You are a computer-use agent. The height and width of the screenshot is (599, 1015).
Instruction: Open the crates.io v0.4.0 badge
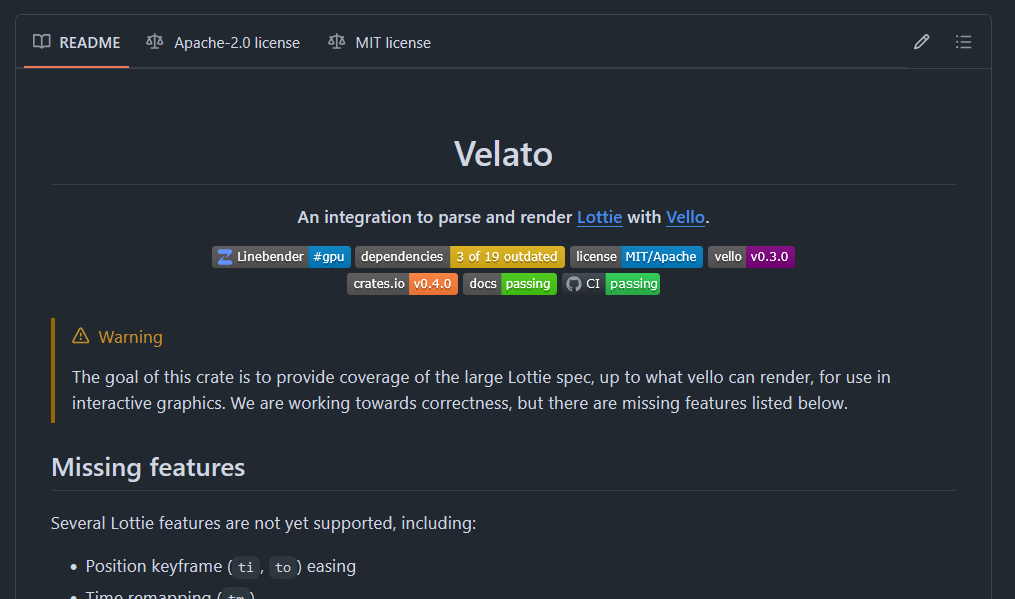(402, 284)
